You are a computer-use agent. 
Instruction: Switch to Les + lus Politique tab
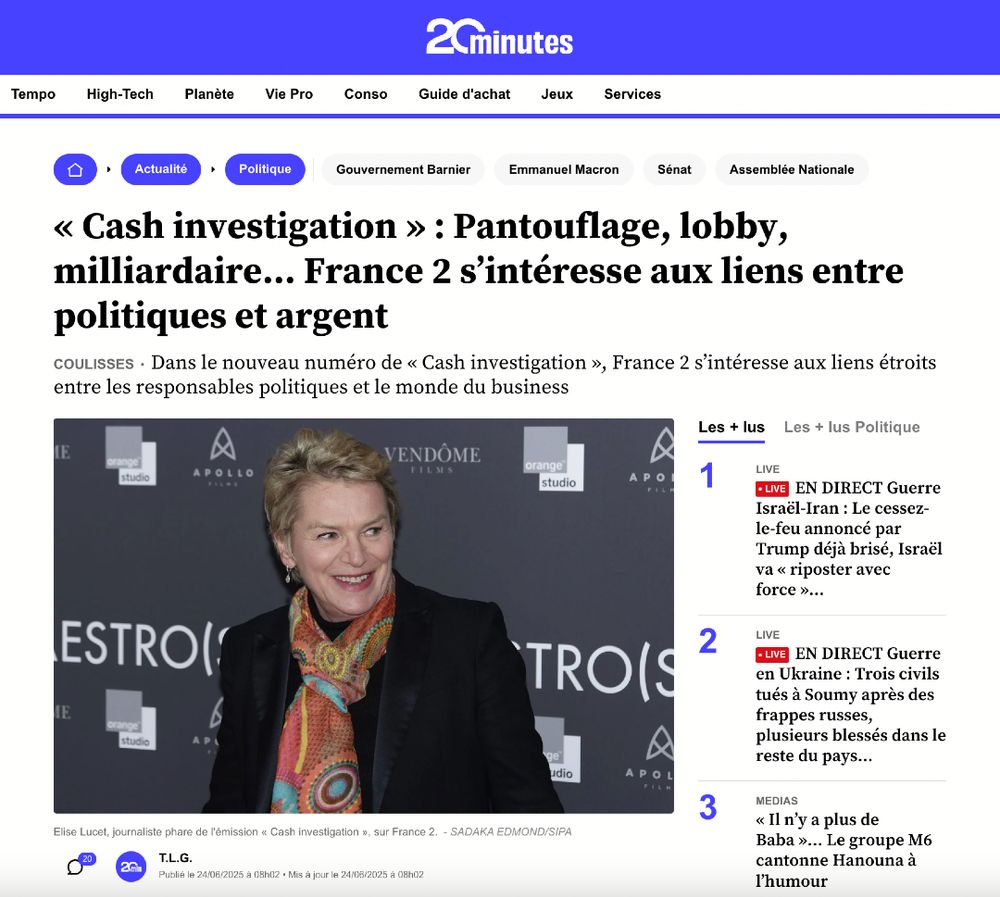click(852, 427)
